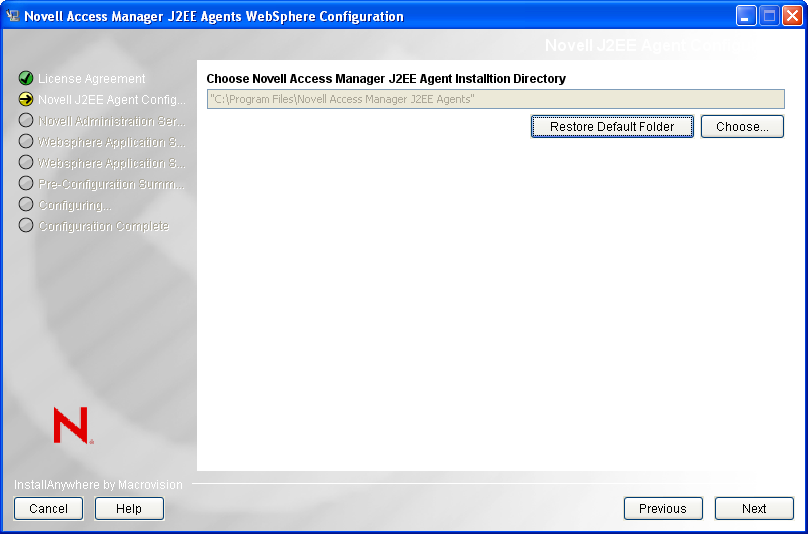
Task: Open the installer Help button
Action: pyautogui.click(x=129, y=509)
